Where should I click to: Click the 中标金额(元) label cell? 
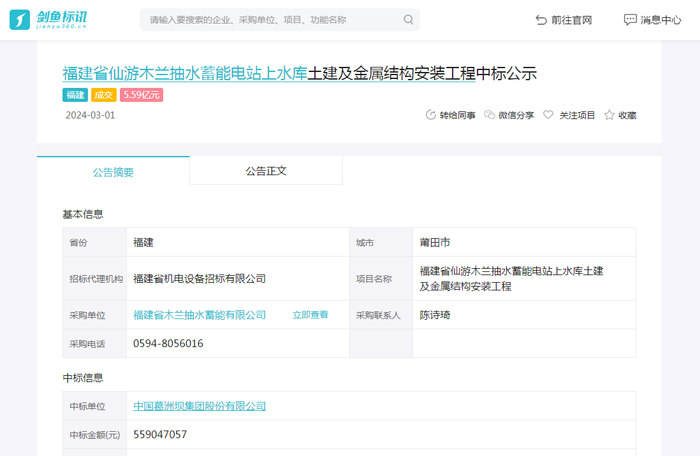coord(95,435)
